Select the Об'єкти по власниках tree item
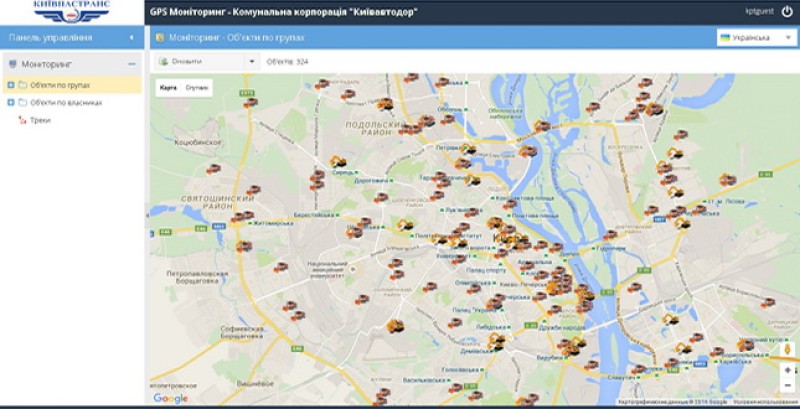Screen dimensions: 800x409 pyautogui.click(x=72, y=103)
